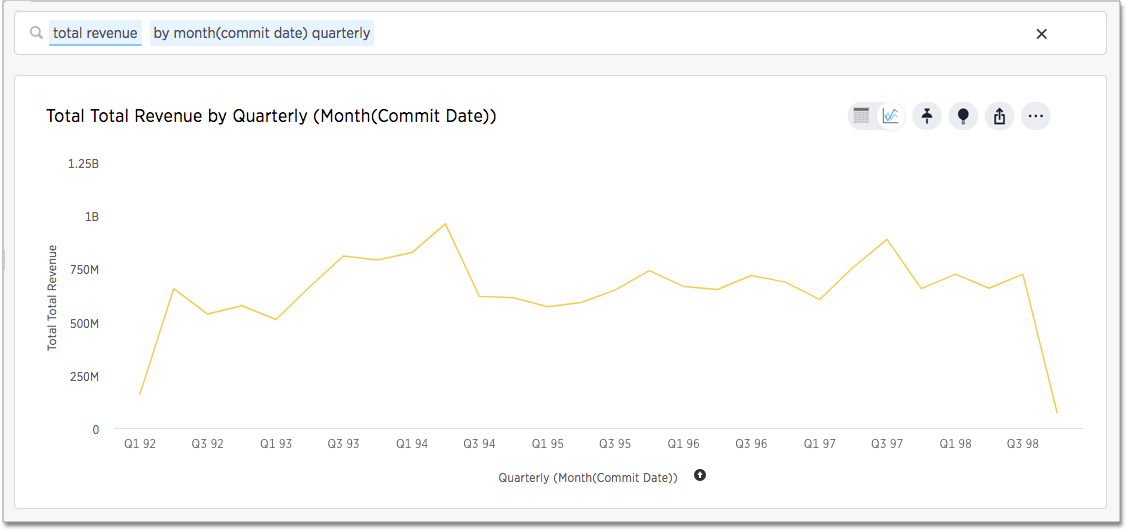The image size is (1127, 531).
Task: Click the Total Total Revenue y-axis label
Action: (x=52, y=297)
